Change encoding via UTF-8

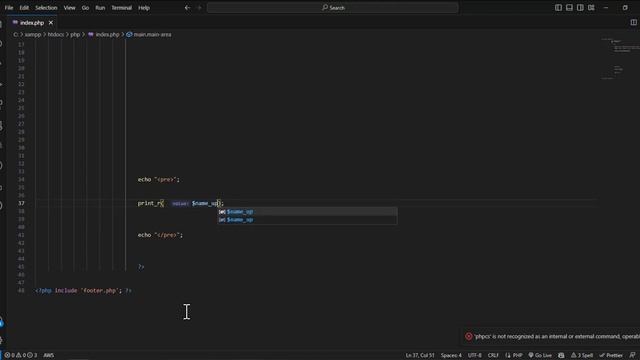475,355
